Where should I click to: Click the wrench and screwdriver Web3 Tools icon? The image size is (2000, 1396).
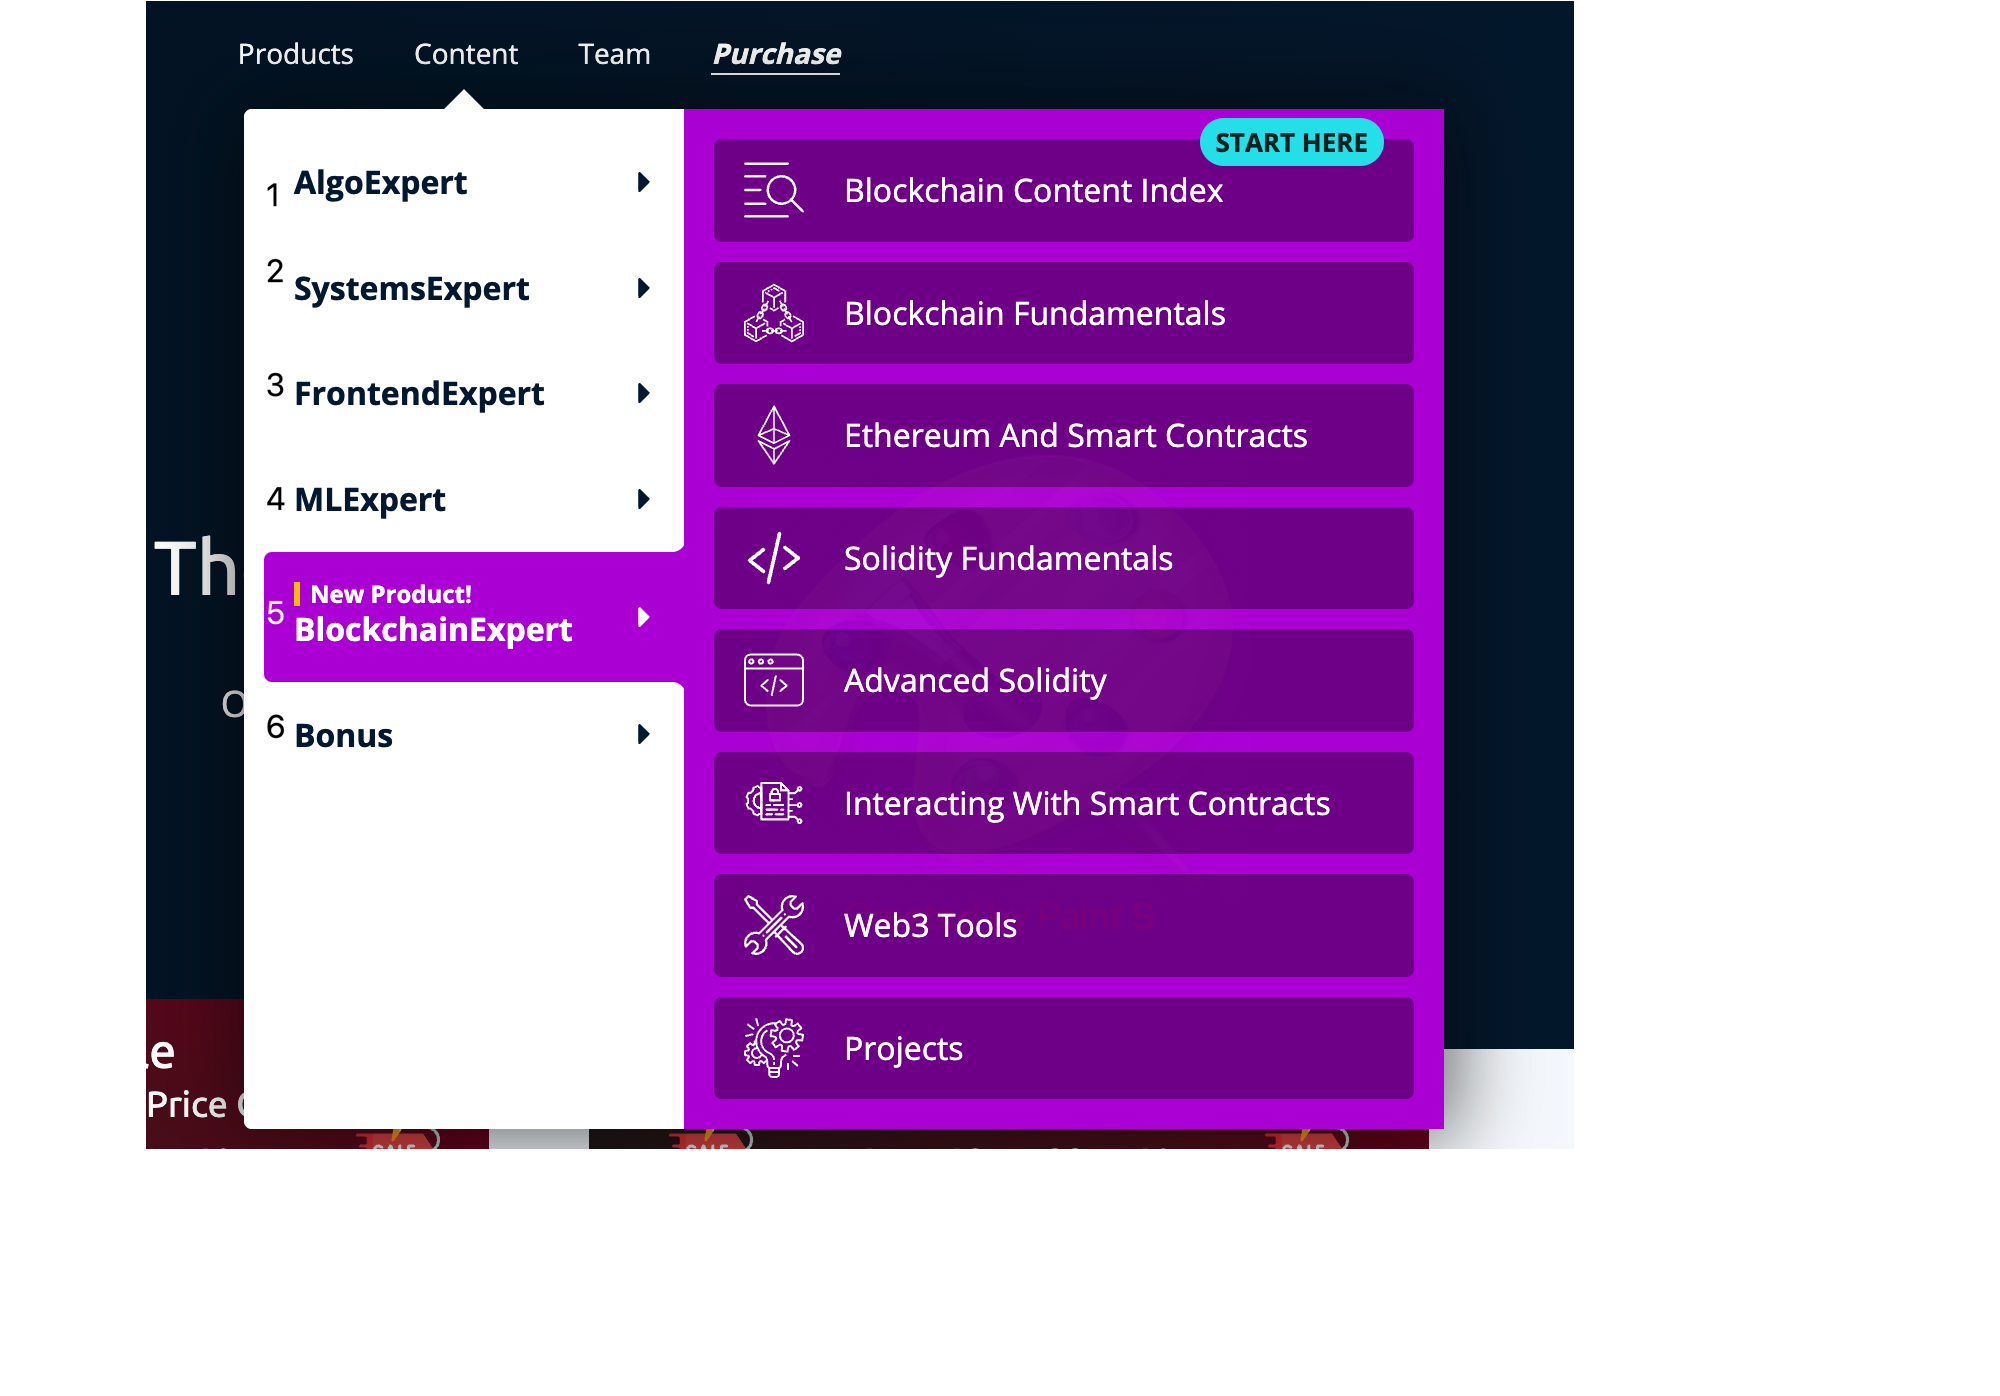[x=773, y=925]
